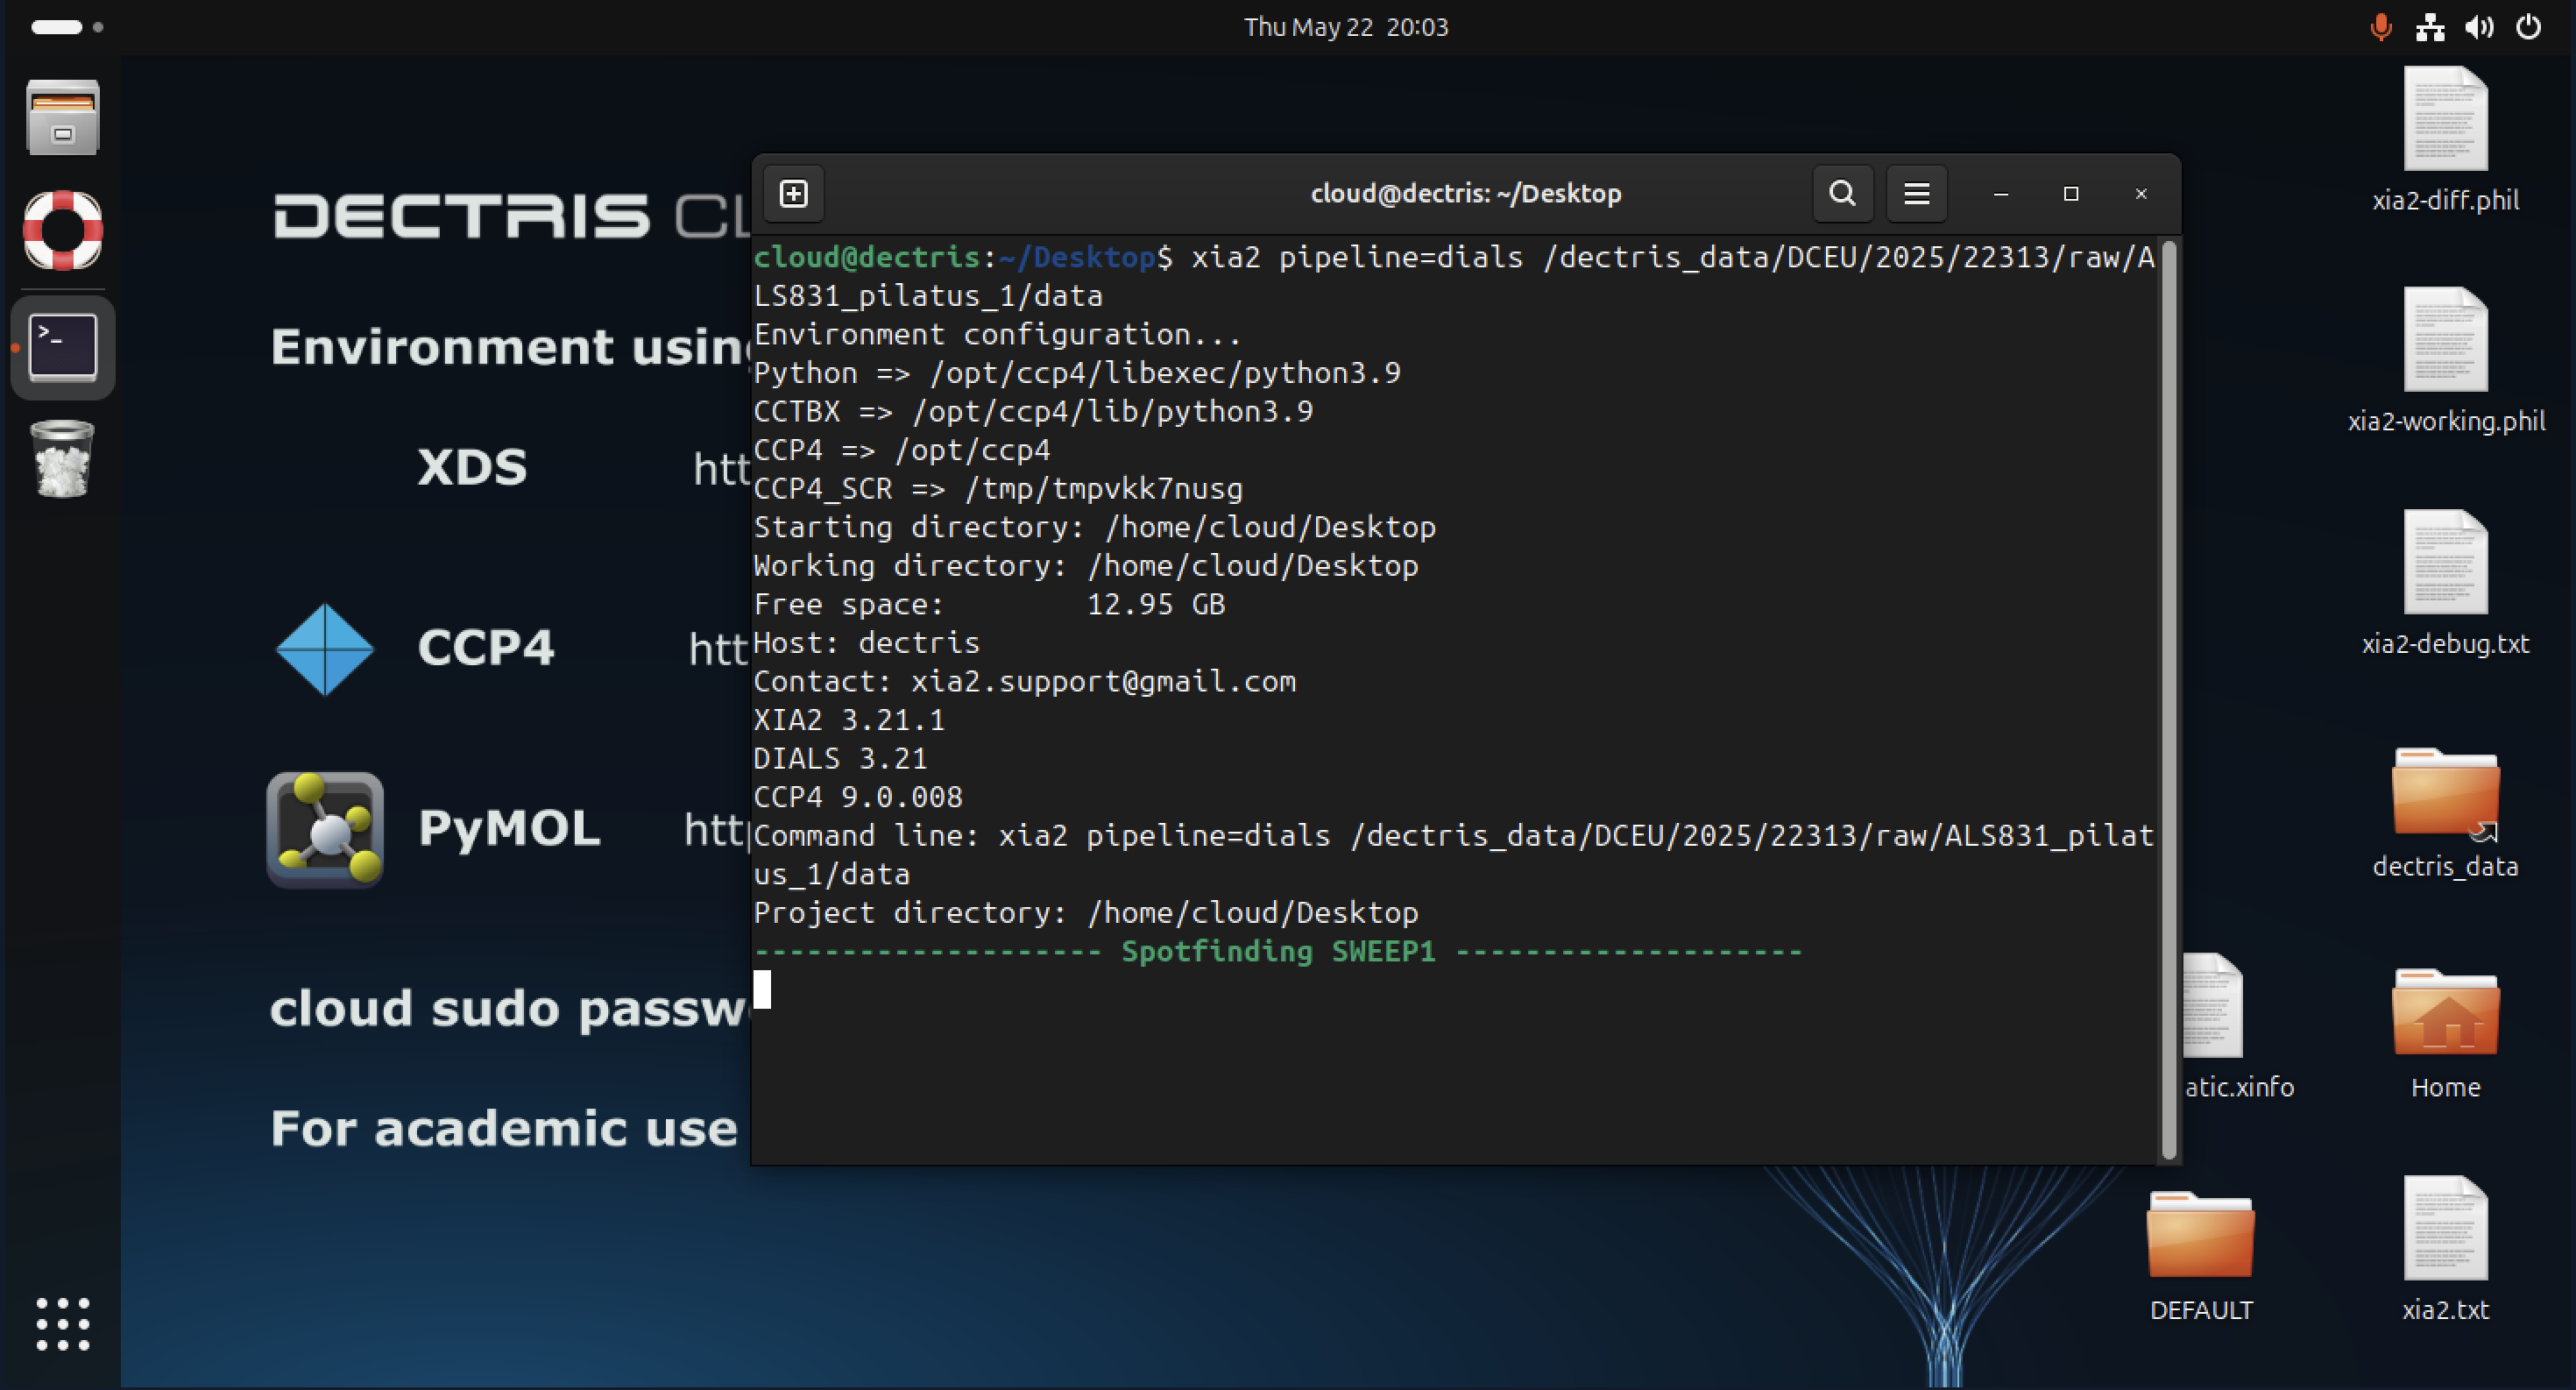Select xia2-diff.phil file on desktop

2446,140
